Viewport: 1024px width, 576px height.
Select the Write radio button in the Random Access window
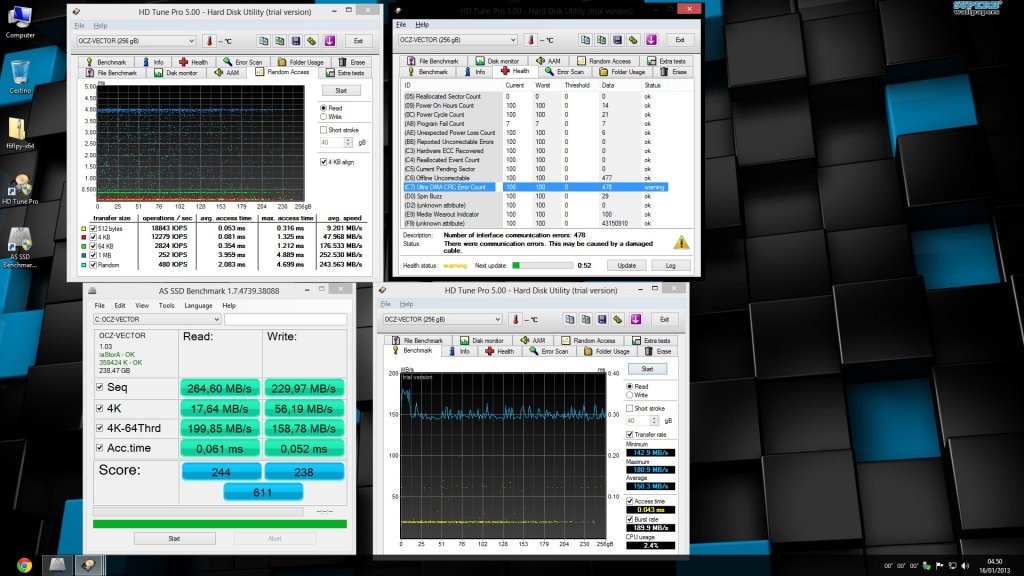(x=323, y=117)
